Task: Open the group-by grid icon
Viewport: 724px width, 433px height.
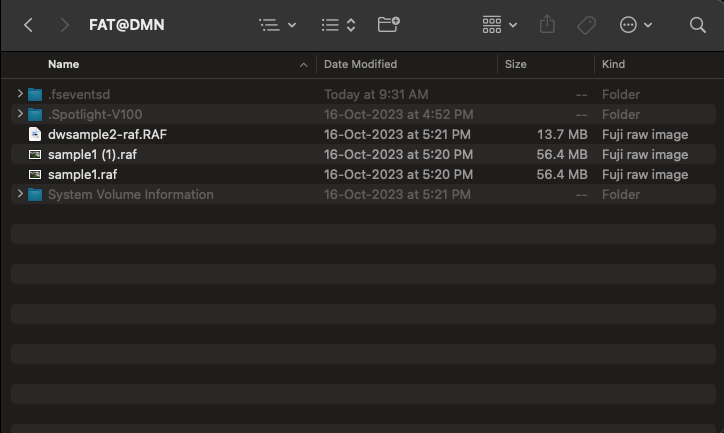Action: pos(492,25)
